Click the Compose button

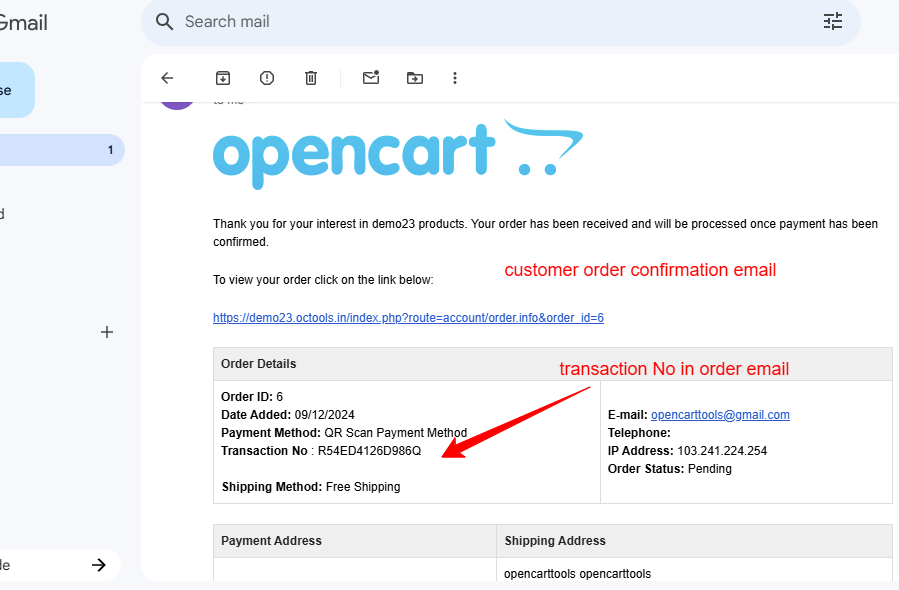tap(16, 90)
